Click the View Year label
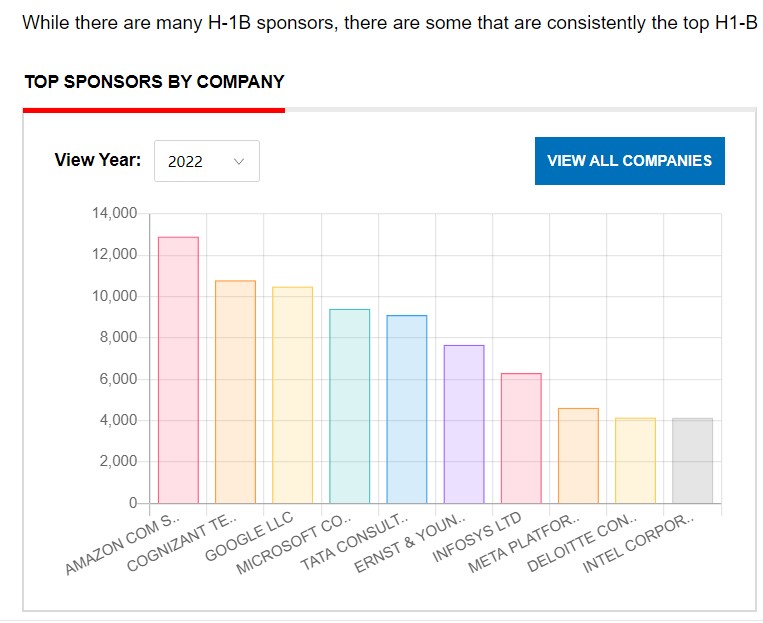763x623 pixels. point(98,160)
